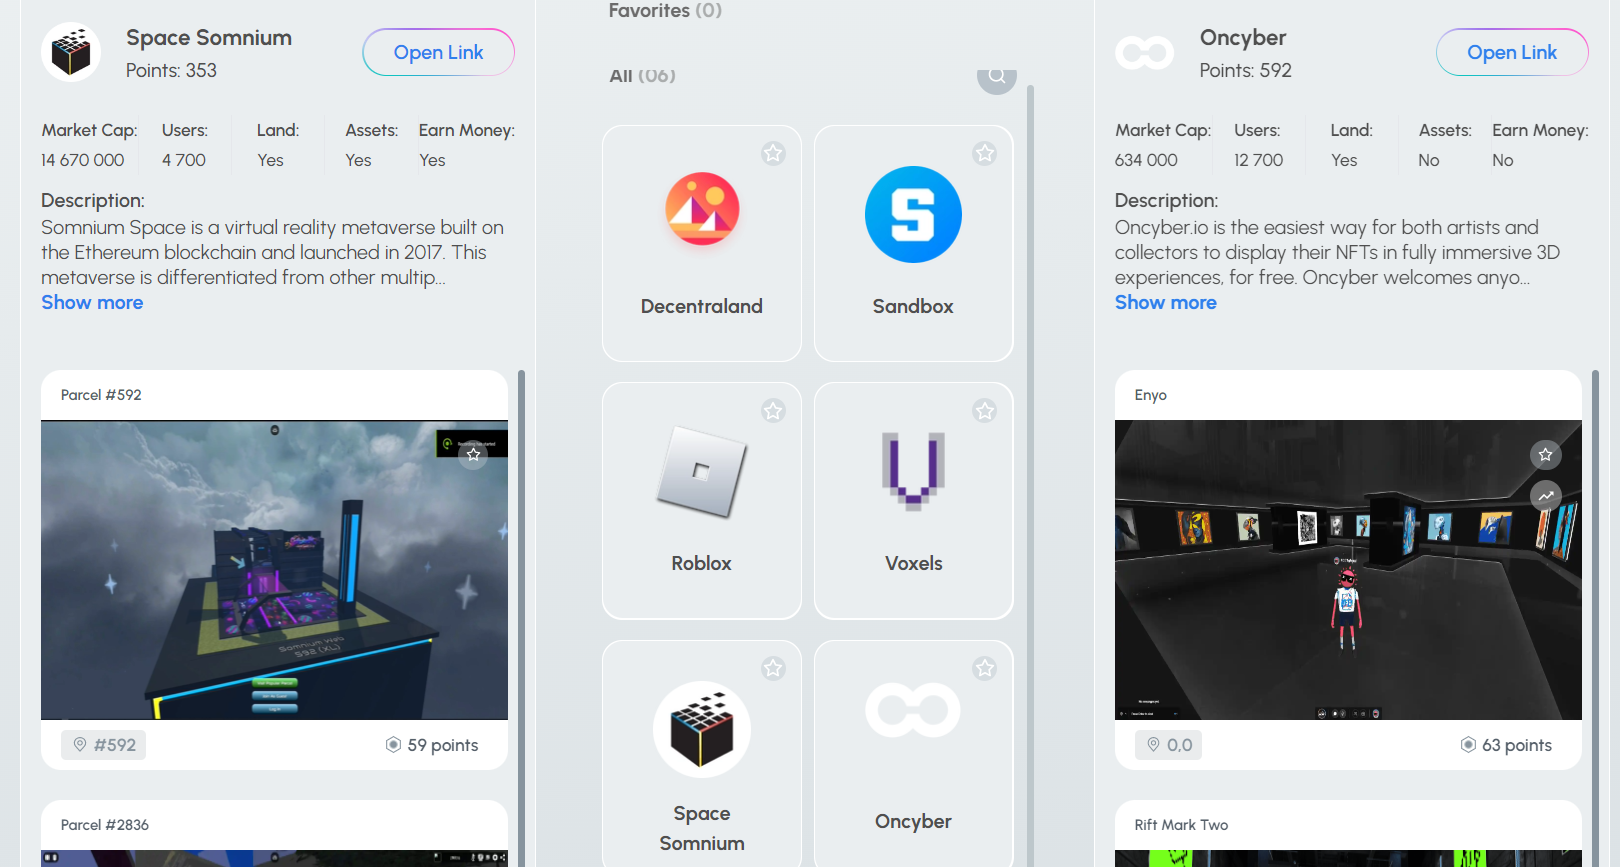1620x867 pixels.
Task: Click the Parcel #592 title
Action: (101, 395)
